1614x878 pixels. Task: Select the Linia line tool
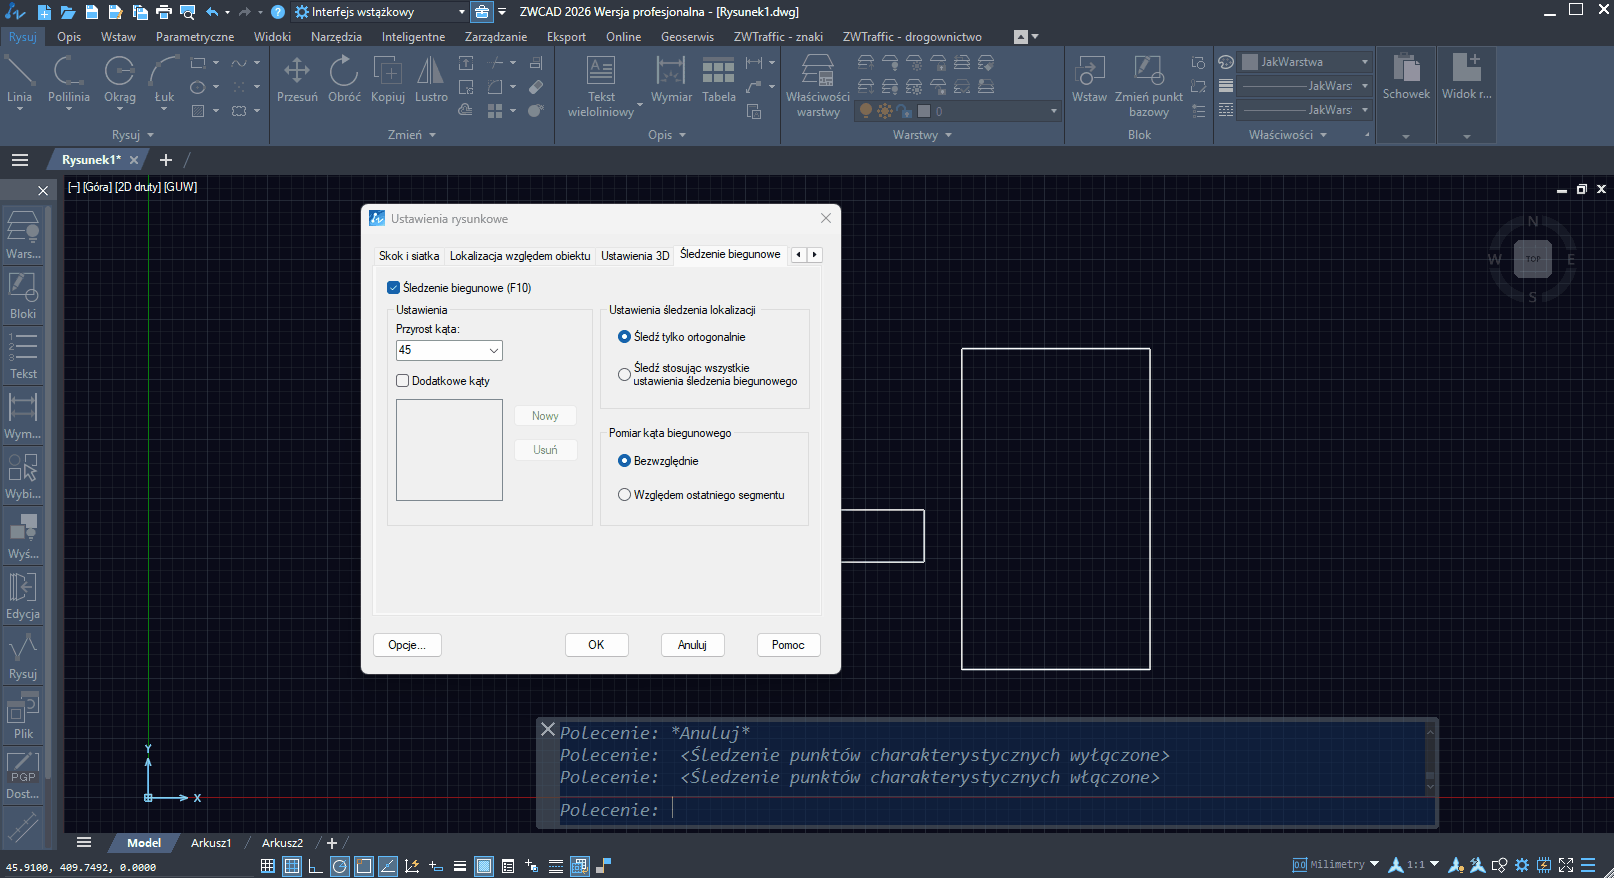pos(19,78)
